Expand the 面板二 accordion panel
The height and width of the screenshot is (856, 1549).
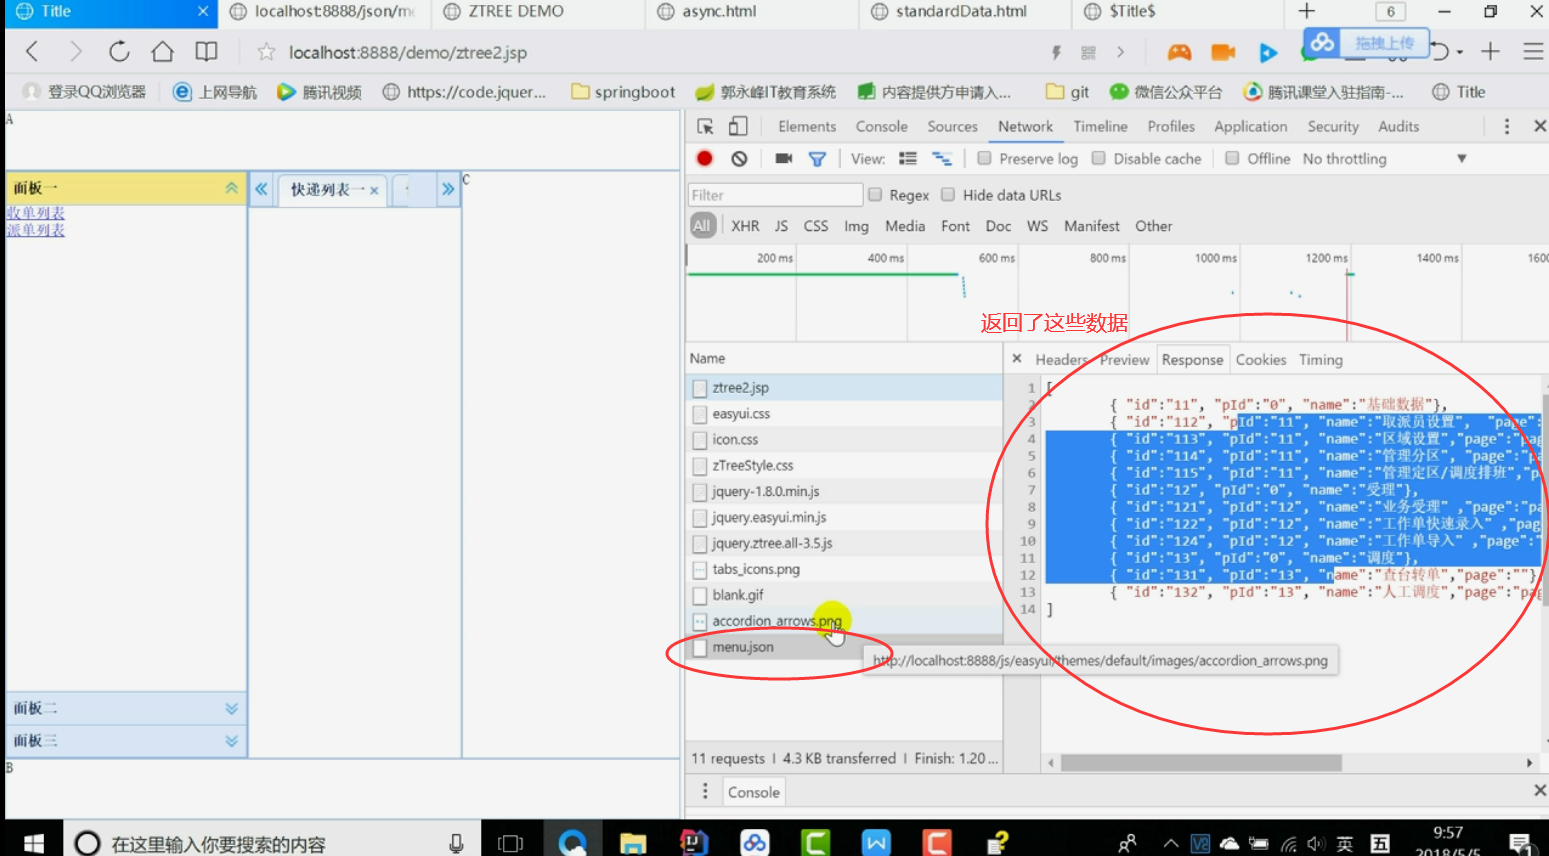[x=231, y=708]
